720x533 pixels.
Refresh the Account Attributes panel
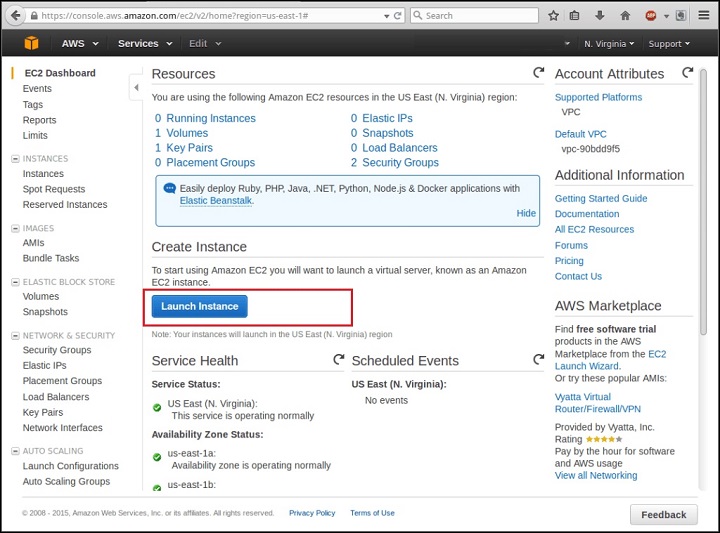(x=687, y=73)
